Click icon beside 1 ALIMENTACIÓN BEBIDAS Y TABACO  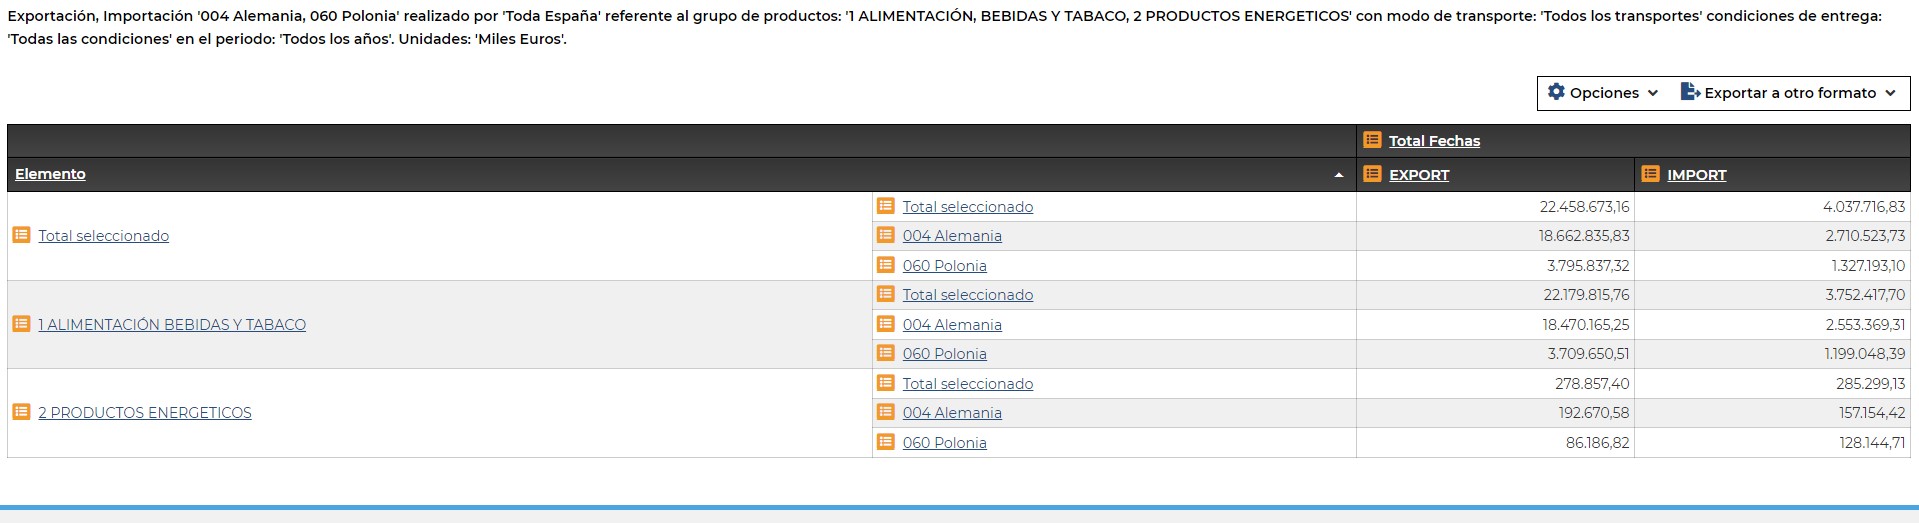21,324
